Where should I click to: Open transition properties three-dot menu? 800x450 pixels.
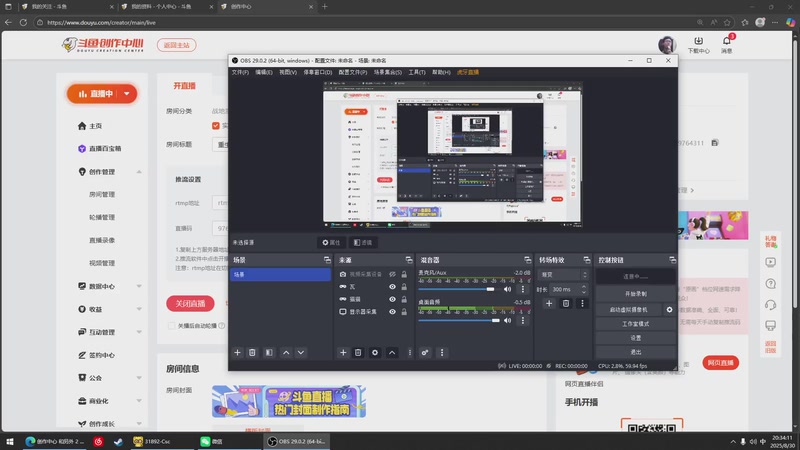582,304
